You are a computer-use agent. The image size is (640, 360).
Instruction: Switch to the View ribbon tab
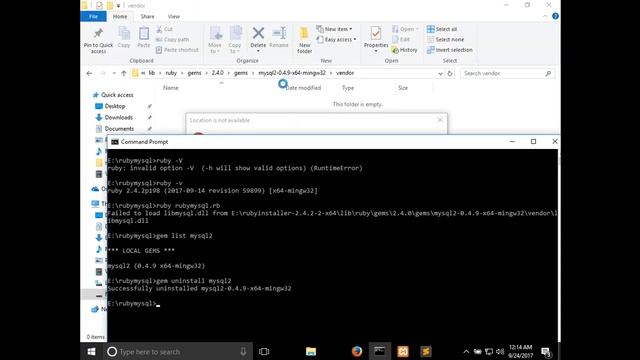173,16
